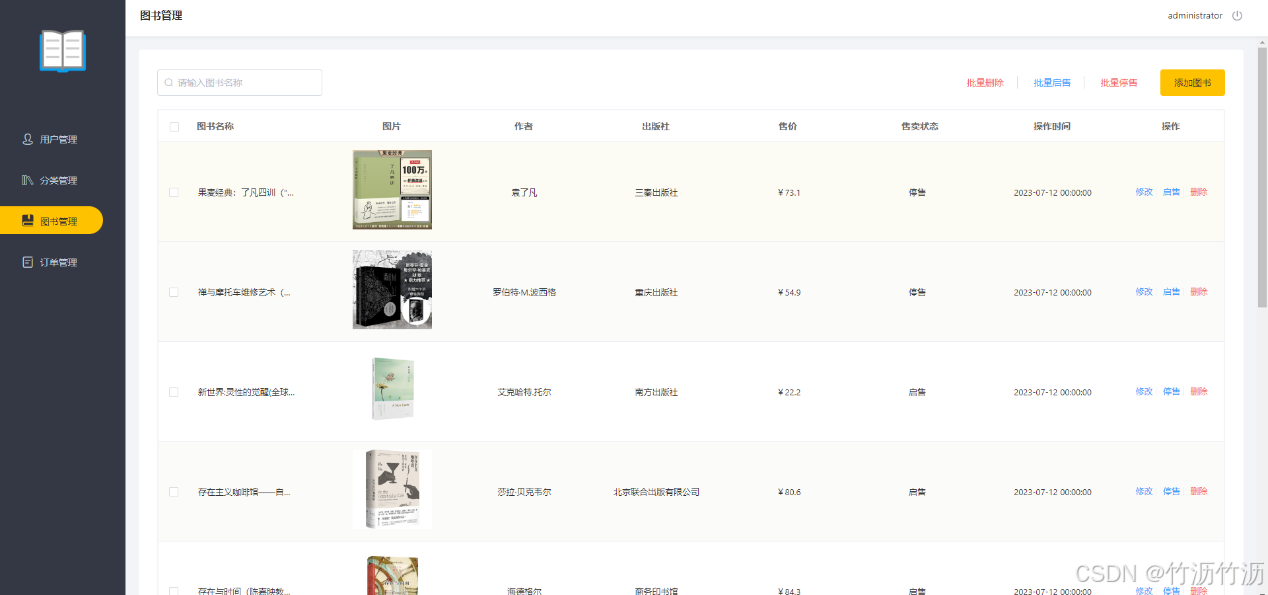Click the book name 禅与摩托车维修艺术

244,292
